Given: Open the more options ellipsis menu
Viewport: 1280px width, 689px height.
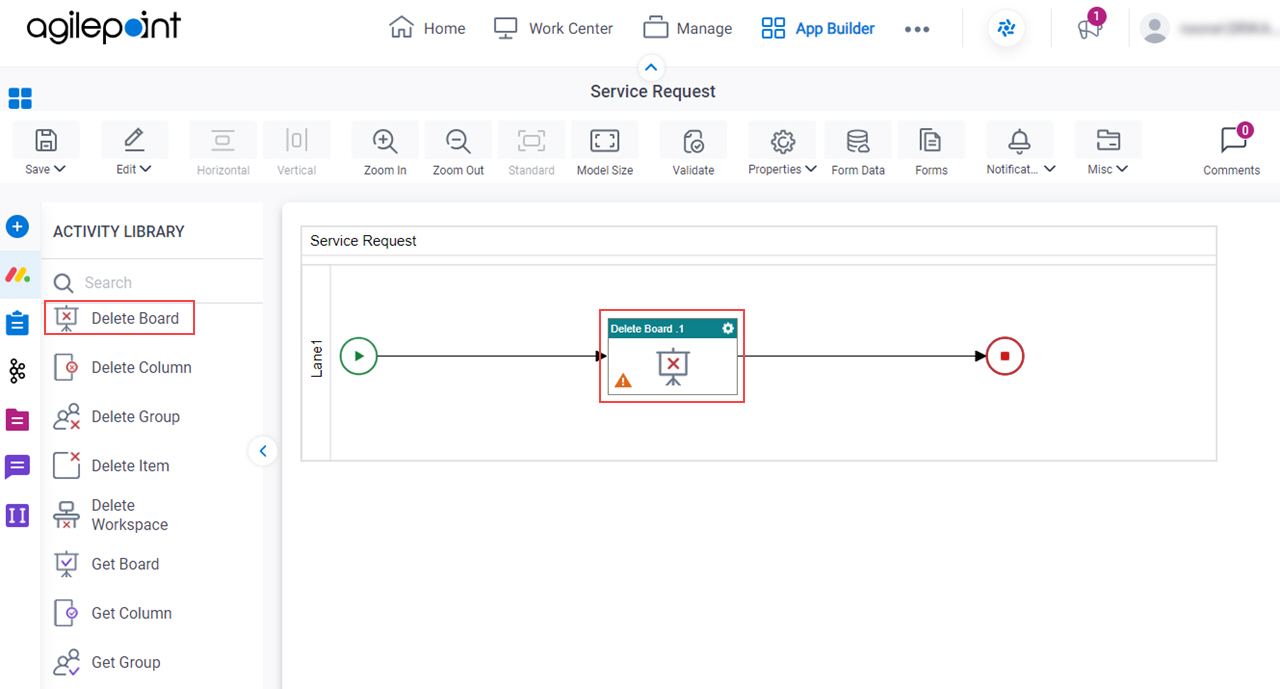Looking at the screenshot, I should (x=917, y=29).
